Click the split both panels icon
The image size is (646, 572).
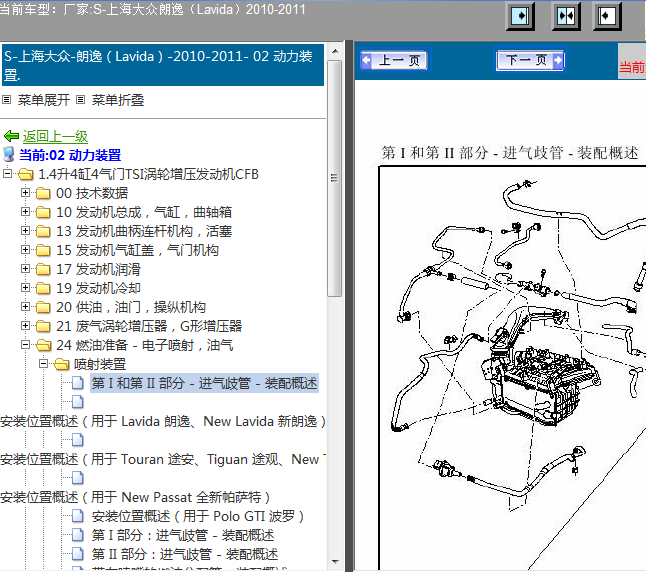(566, 16)
